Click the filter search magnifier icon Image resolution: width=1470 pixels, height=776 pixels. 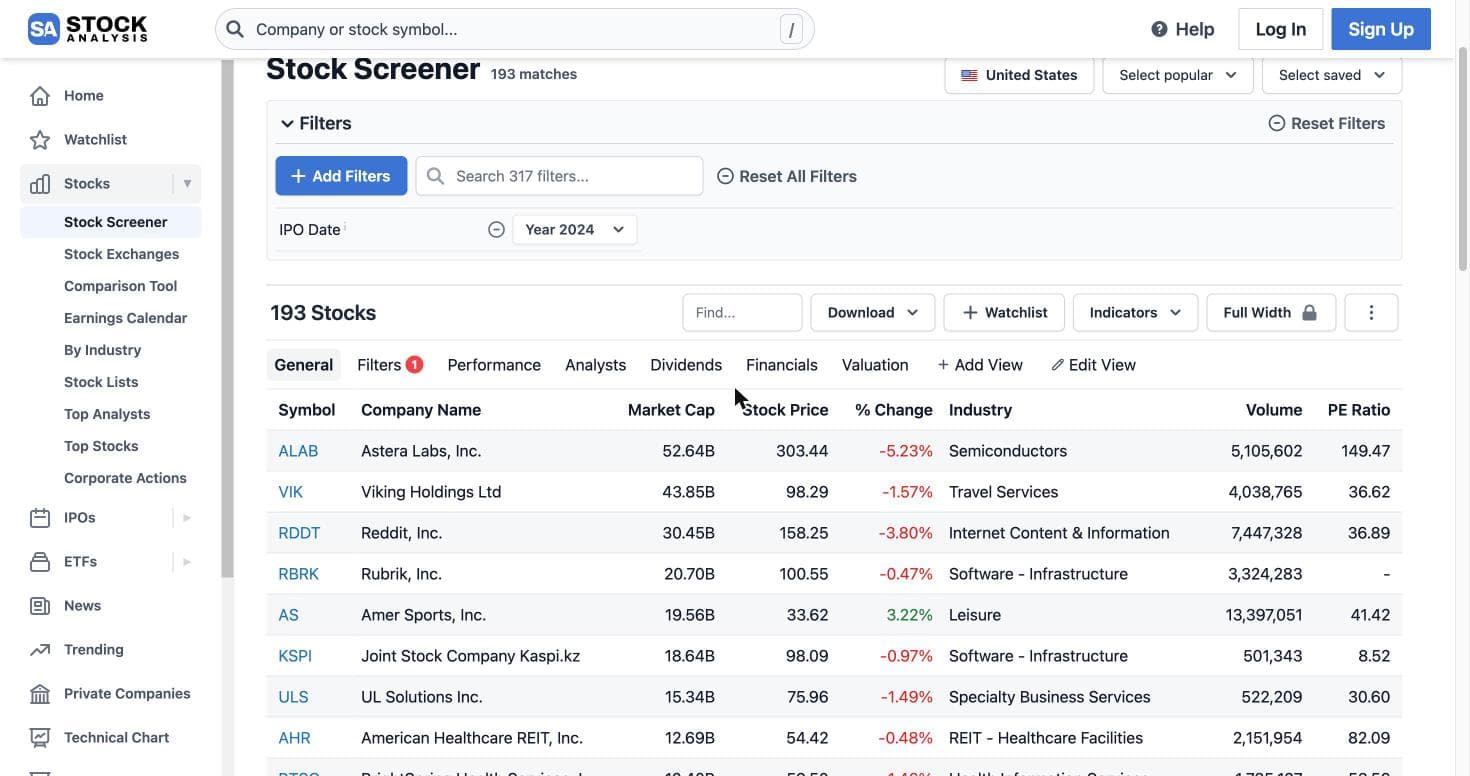pyautogui.click(x=435, y=176)
